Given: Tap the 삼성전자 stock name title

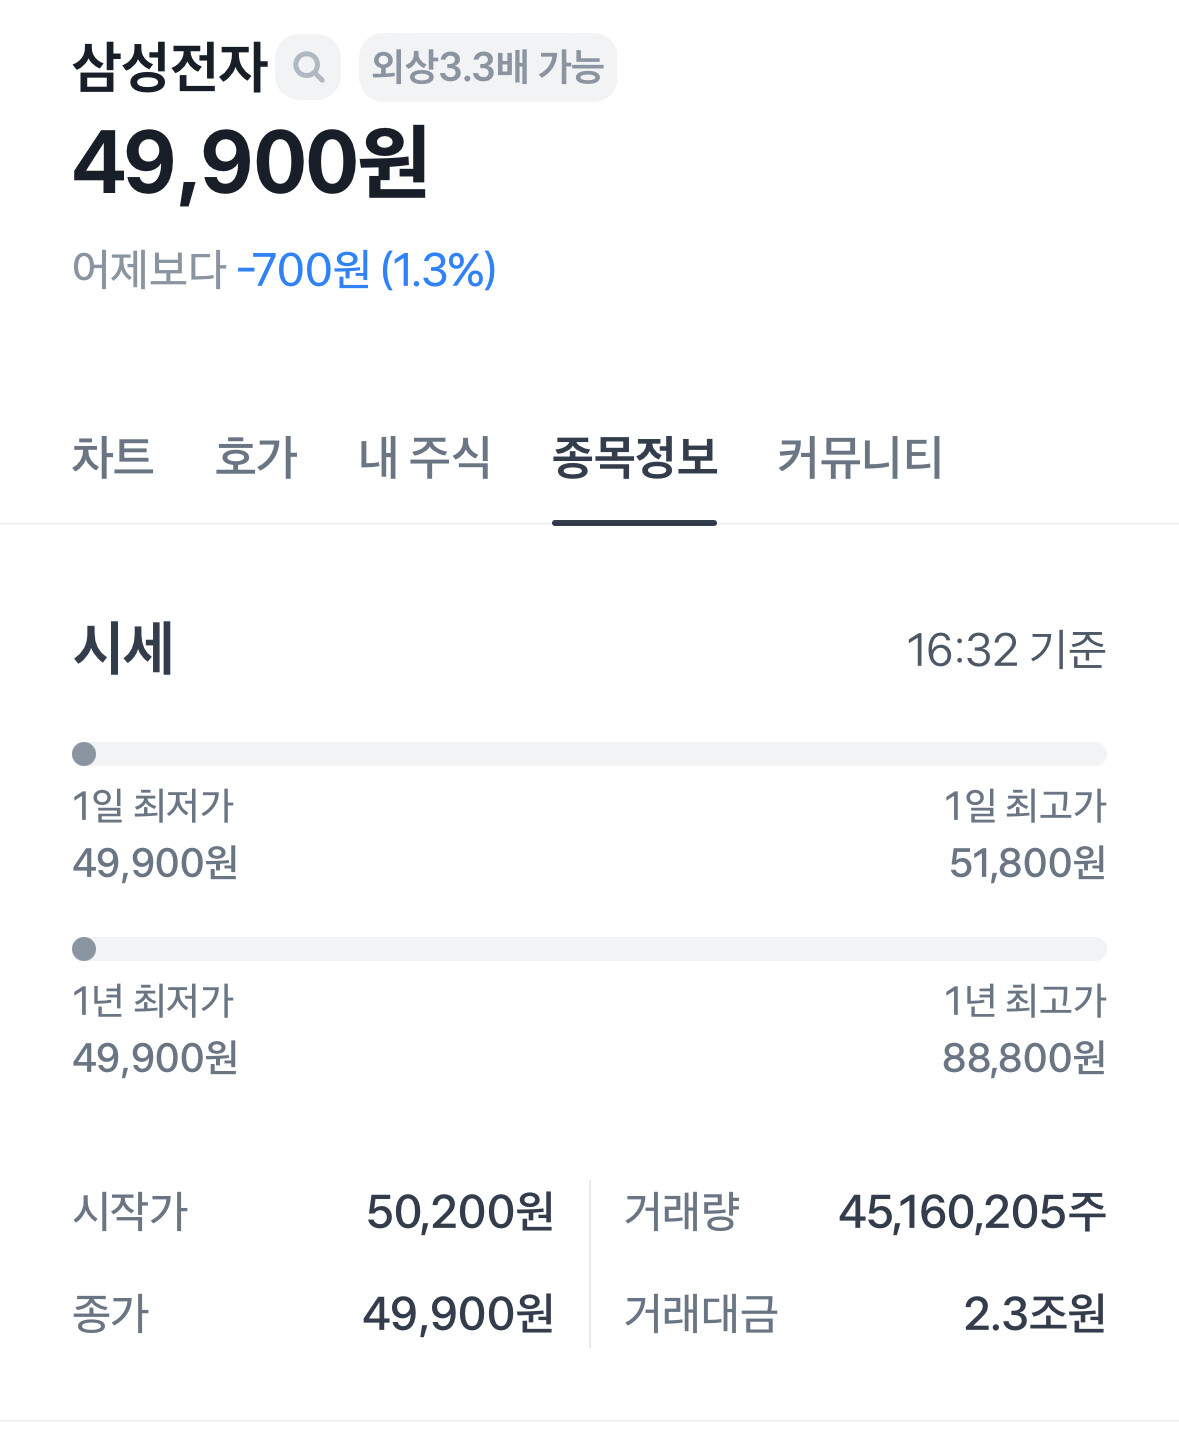Looking at the screenshot, I should pos(170,67).
